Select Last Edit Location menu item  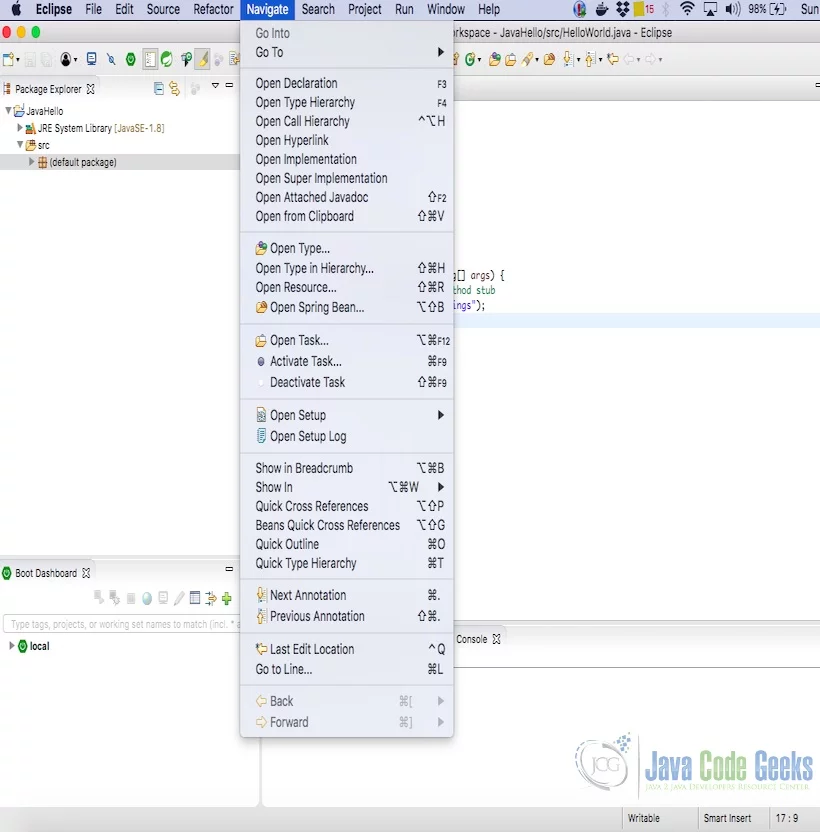[347, 649]
